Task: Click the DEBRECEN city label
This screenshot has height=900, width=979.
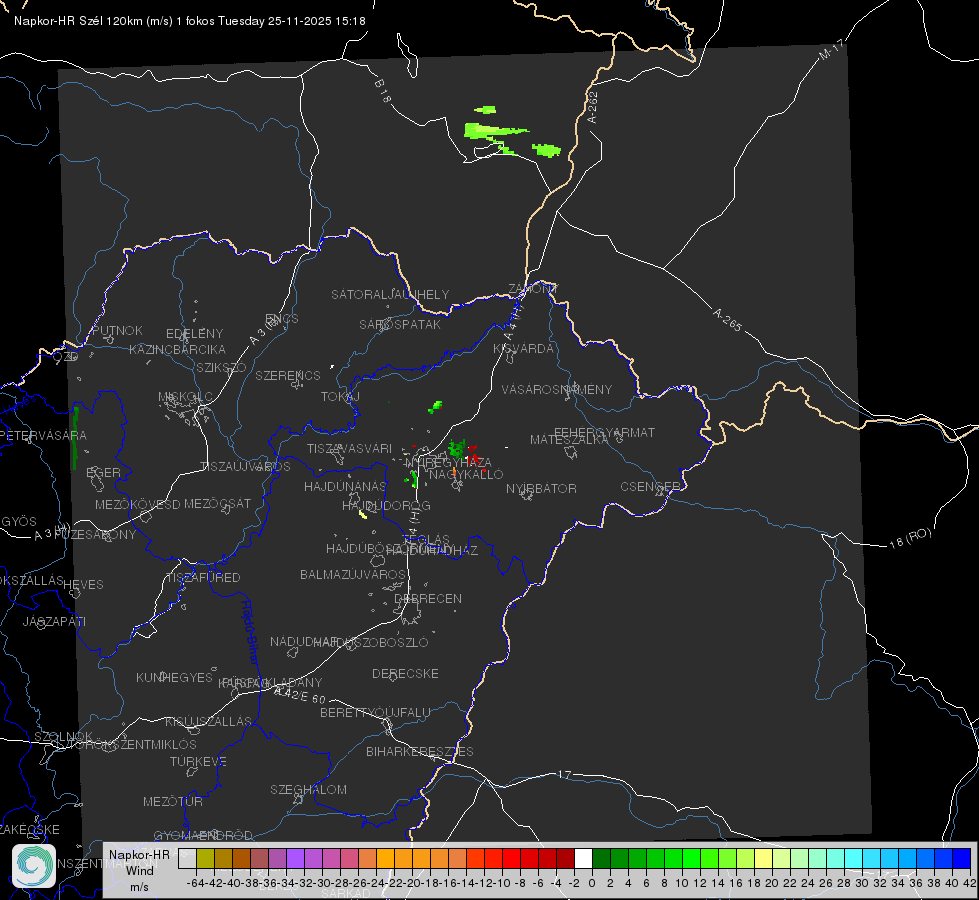Action: [x=428, y=598]
